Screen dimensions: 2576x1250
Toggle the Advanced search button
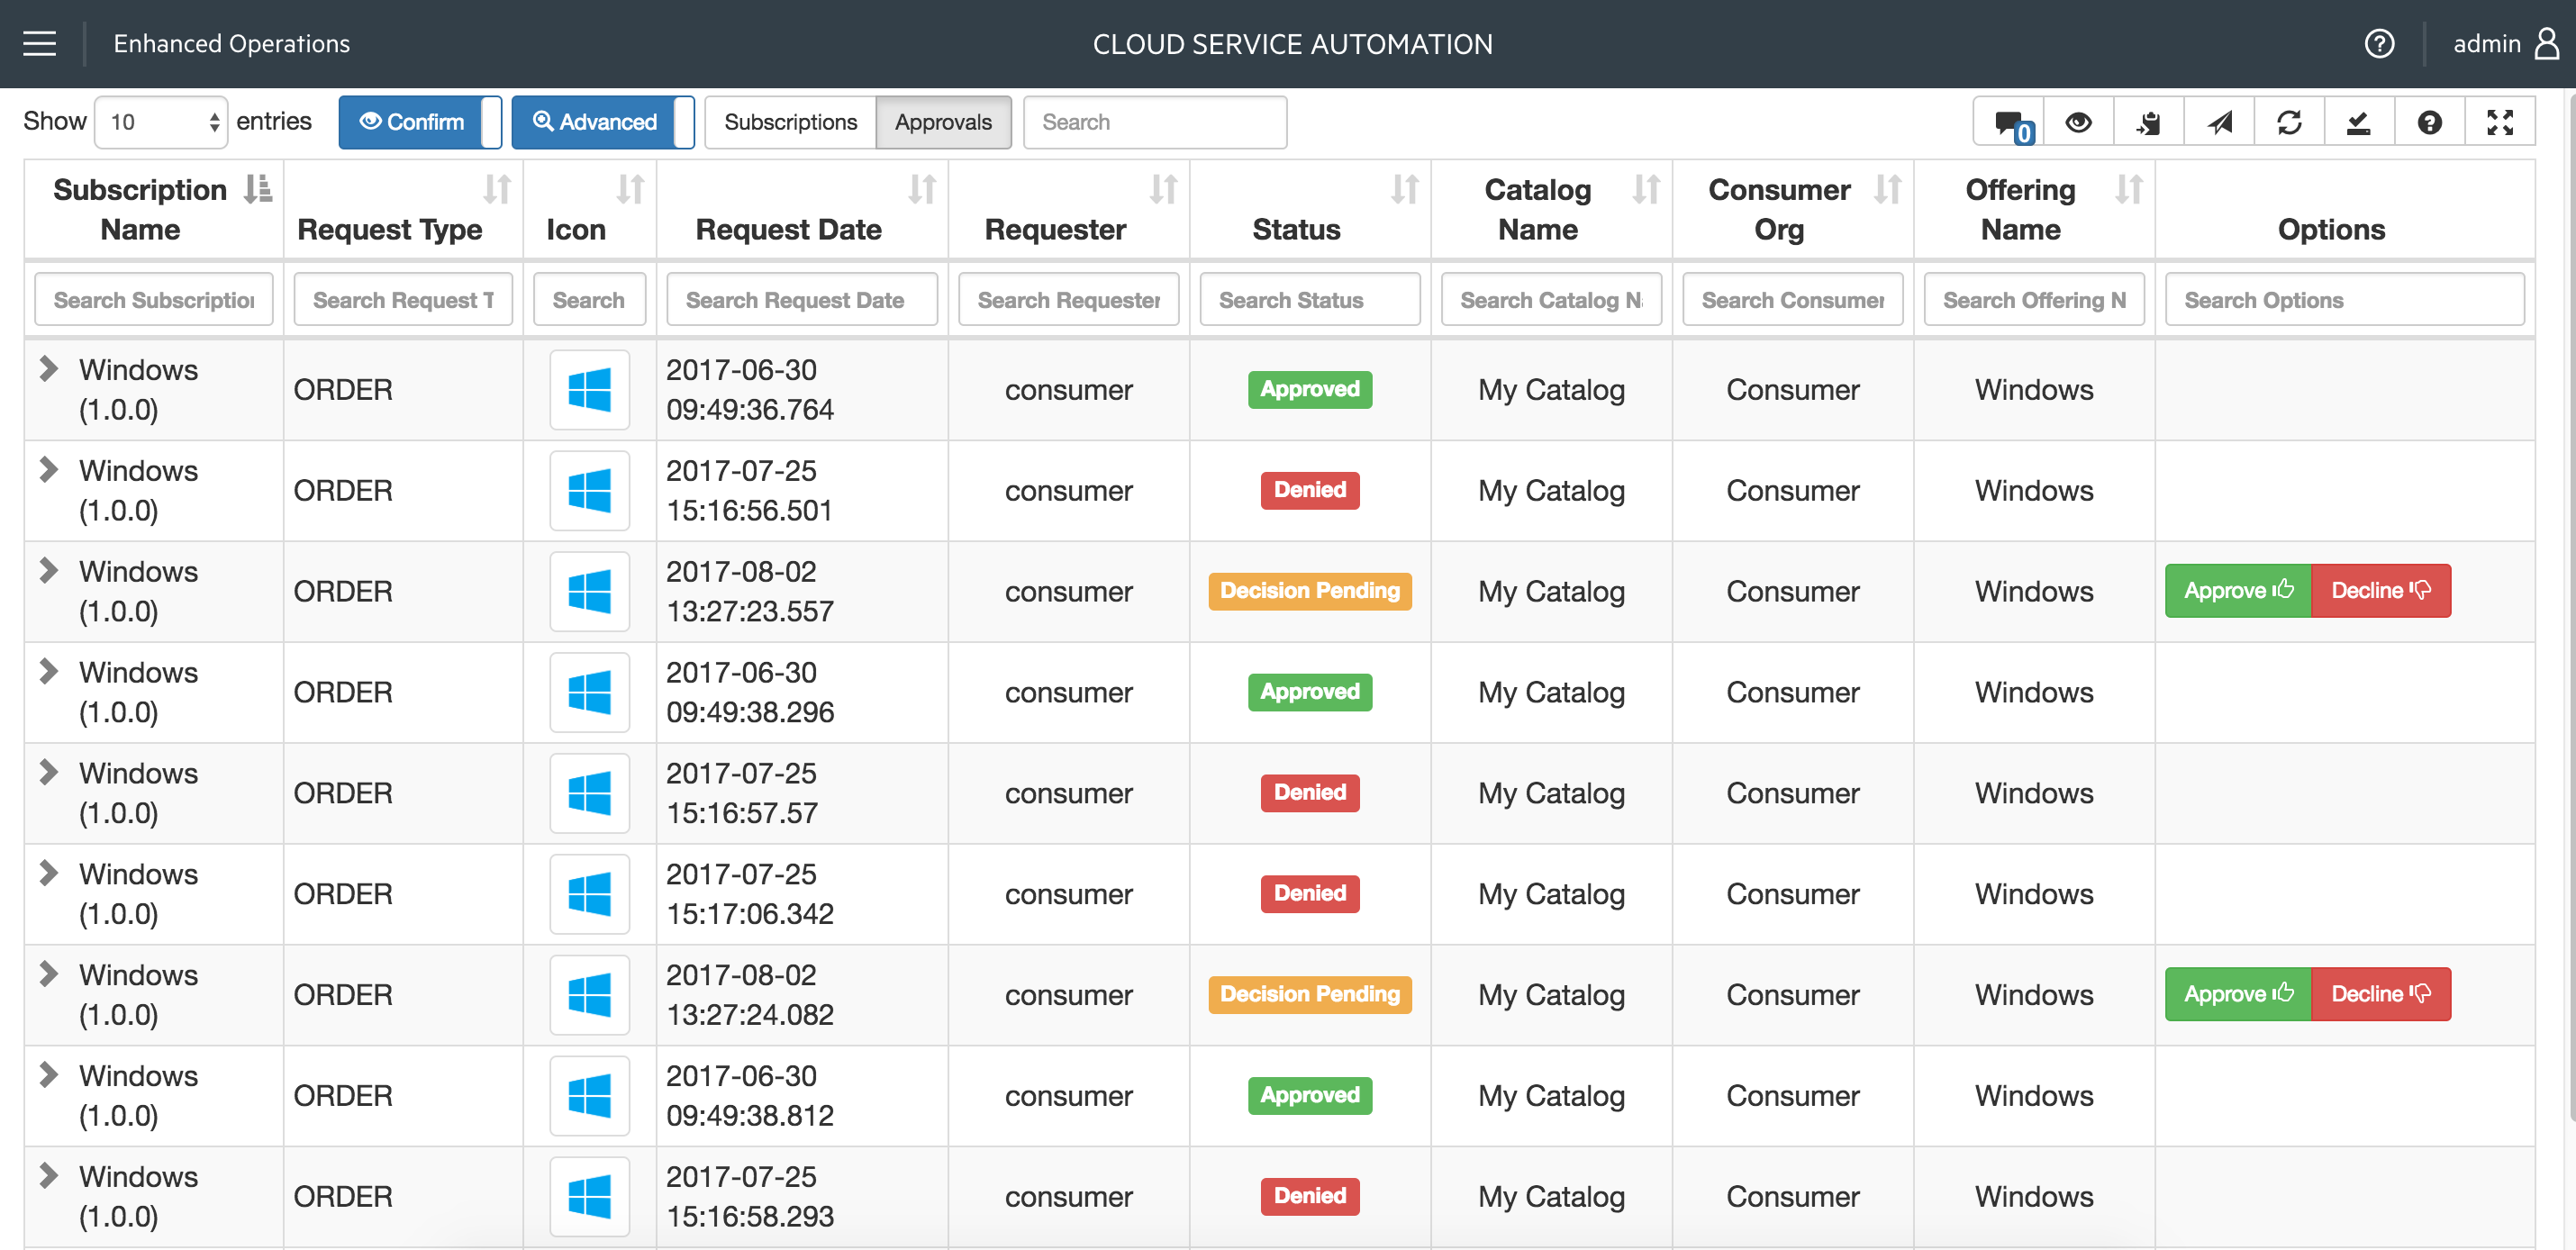[x=602, y=122]
